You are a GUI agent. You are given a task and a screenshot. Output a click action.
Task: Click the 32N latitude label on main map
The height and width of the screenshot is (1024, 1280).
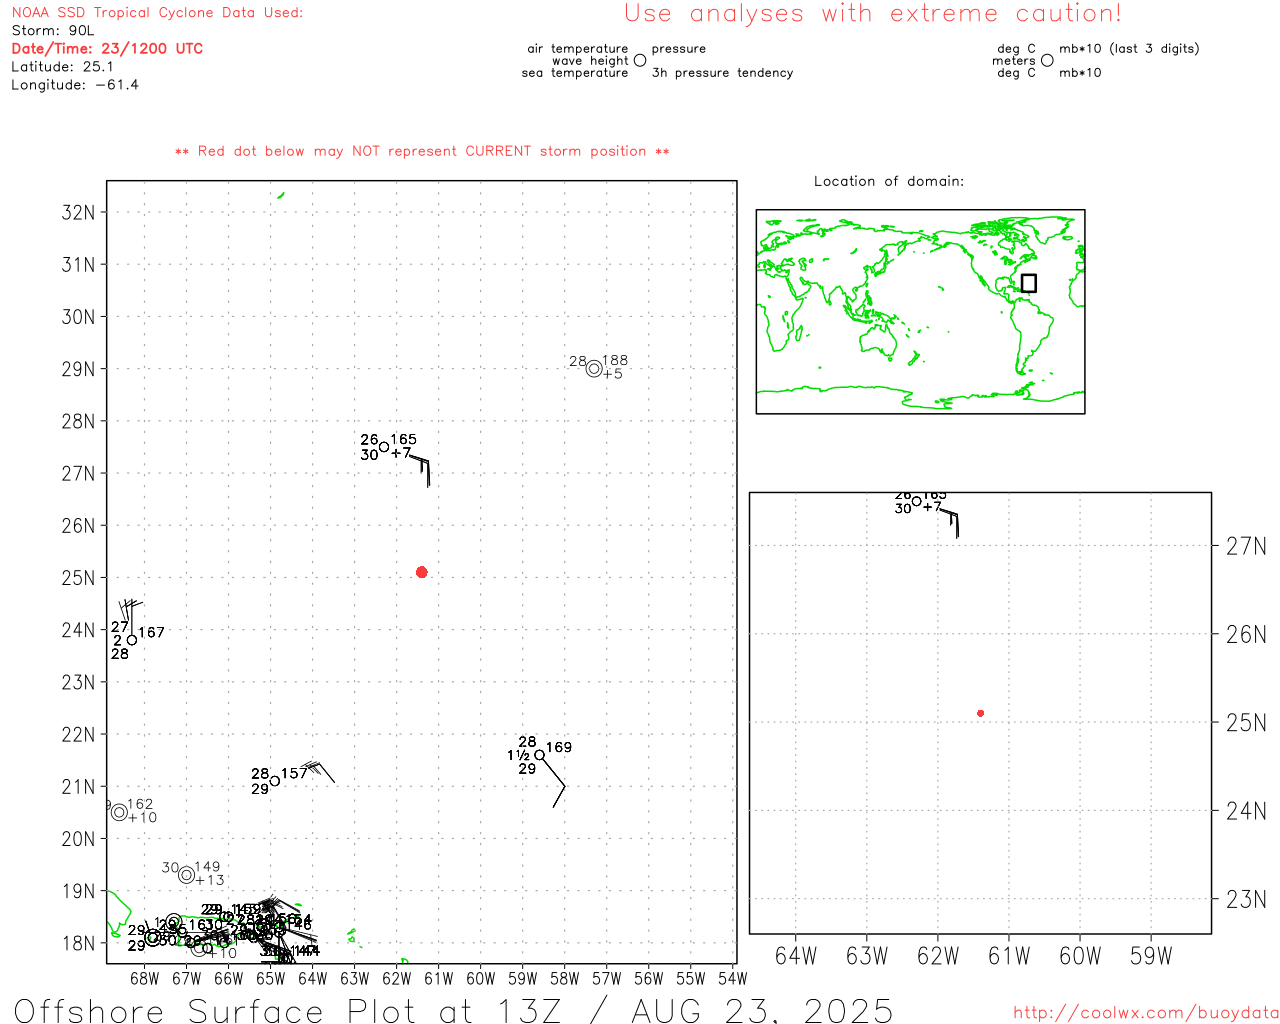(x=78, y=212)
